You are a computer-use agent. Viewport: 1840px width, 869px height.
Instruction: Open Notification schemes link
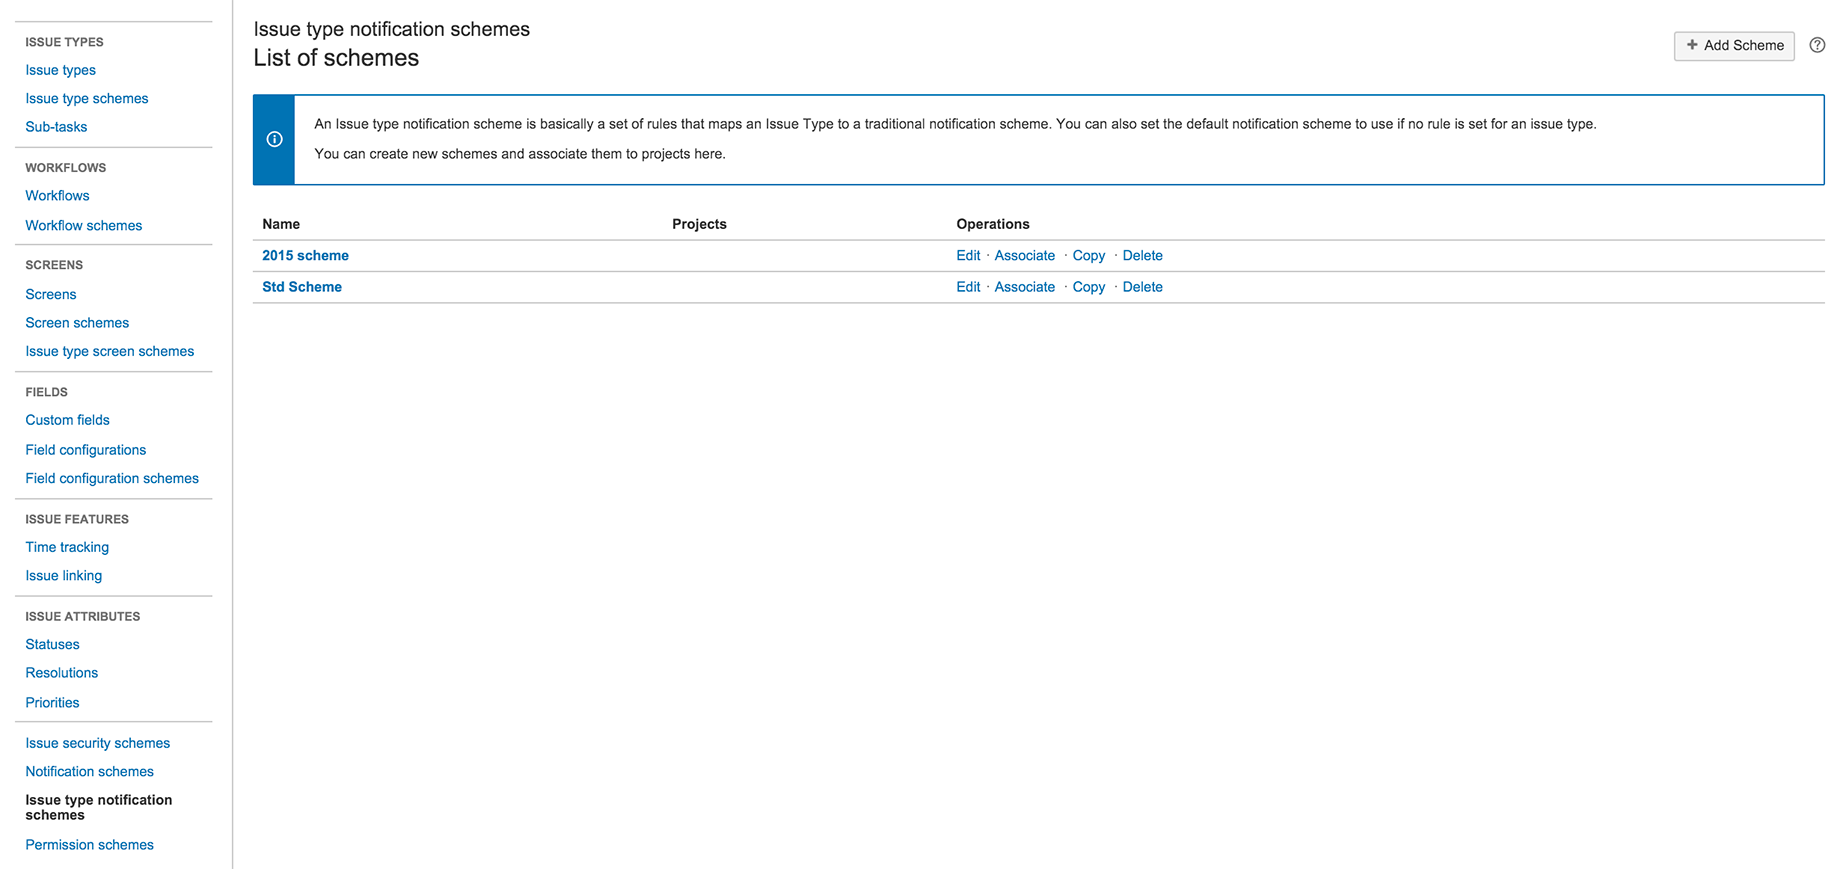(89, 772)
